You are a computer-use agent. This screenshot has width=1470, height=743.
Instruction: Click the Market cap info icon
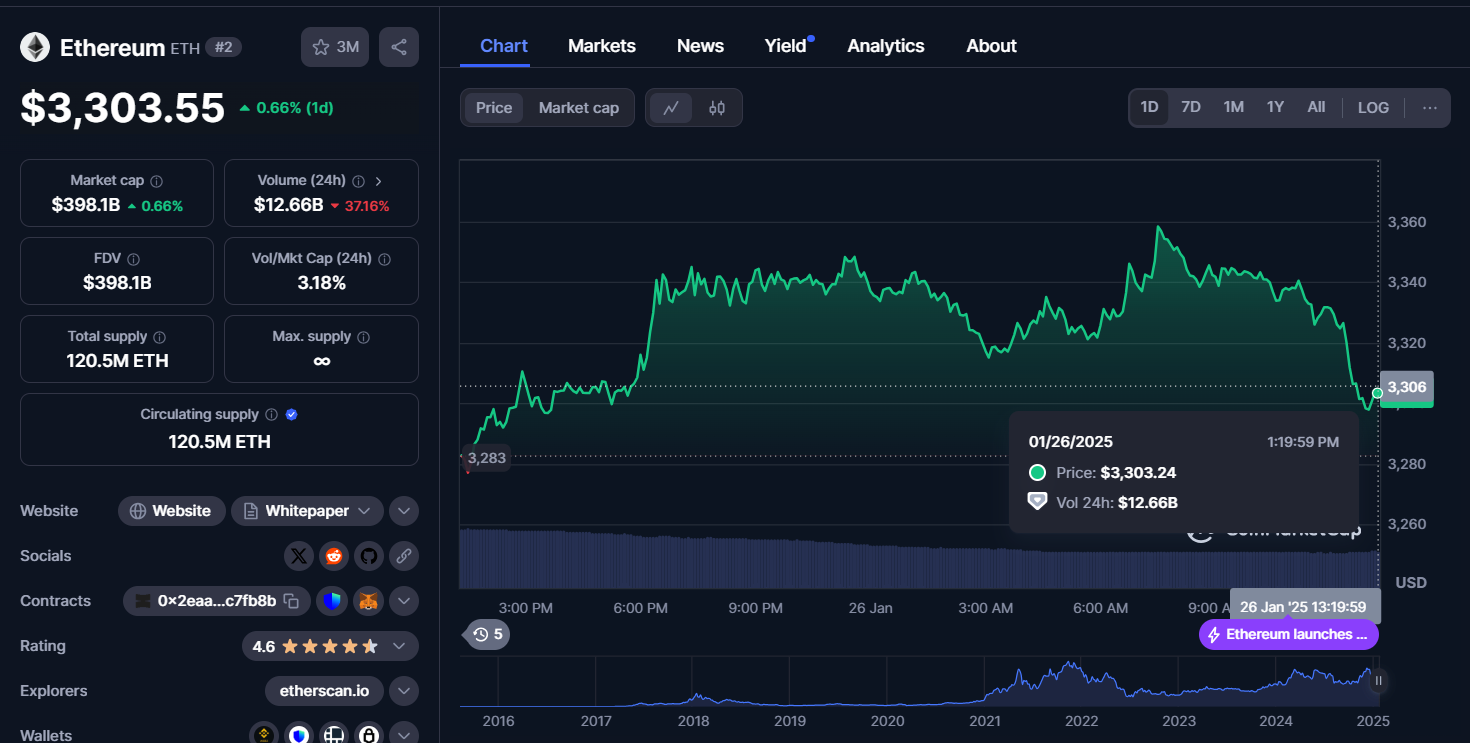(157, 181)
